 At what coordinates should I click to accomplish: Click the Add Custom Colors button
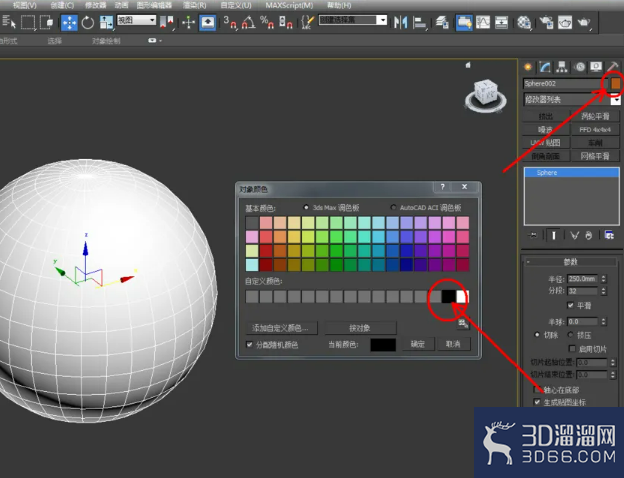click(281, 328)
